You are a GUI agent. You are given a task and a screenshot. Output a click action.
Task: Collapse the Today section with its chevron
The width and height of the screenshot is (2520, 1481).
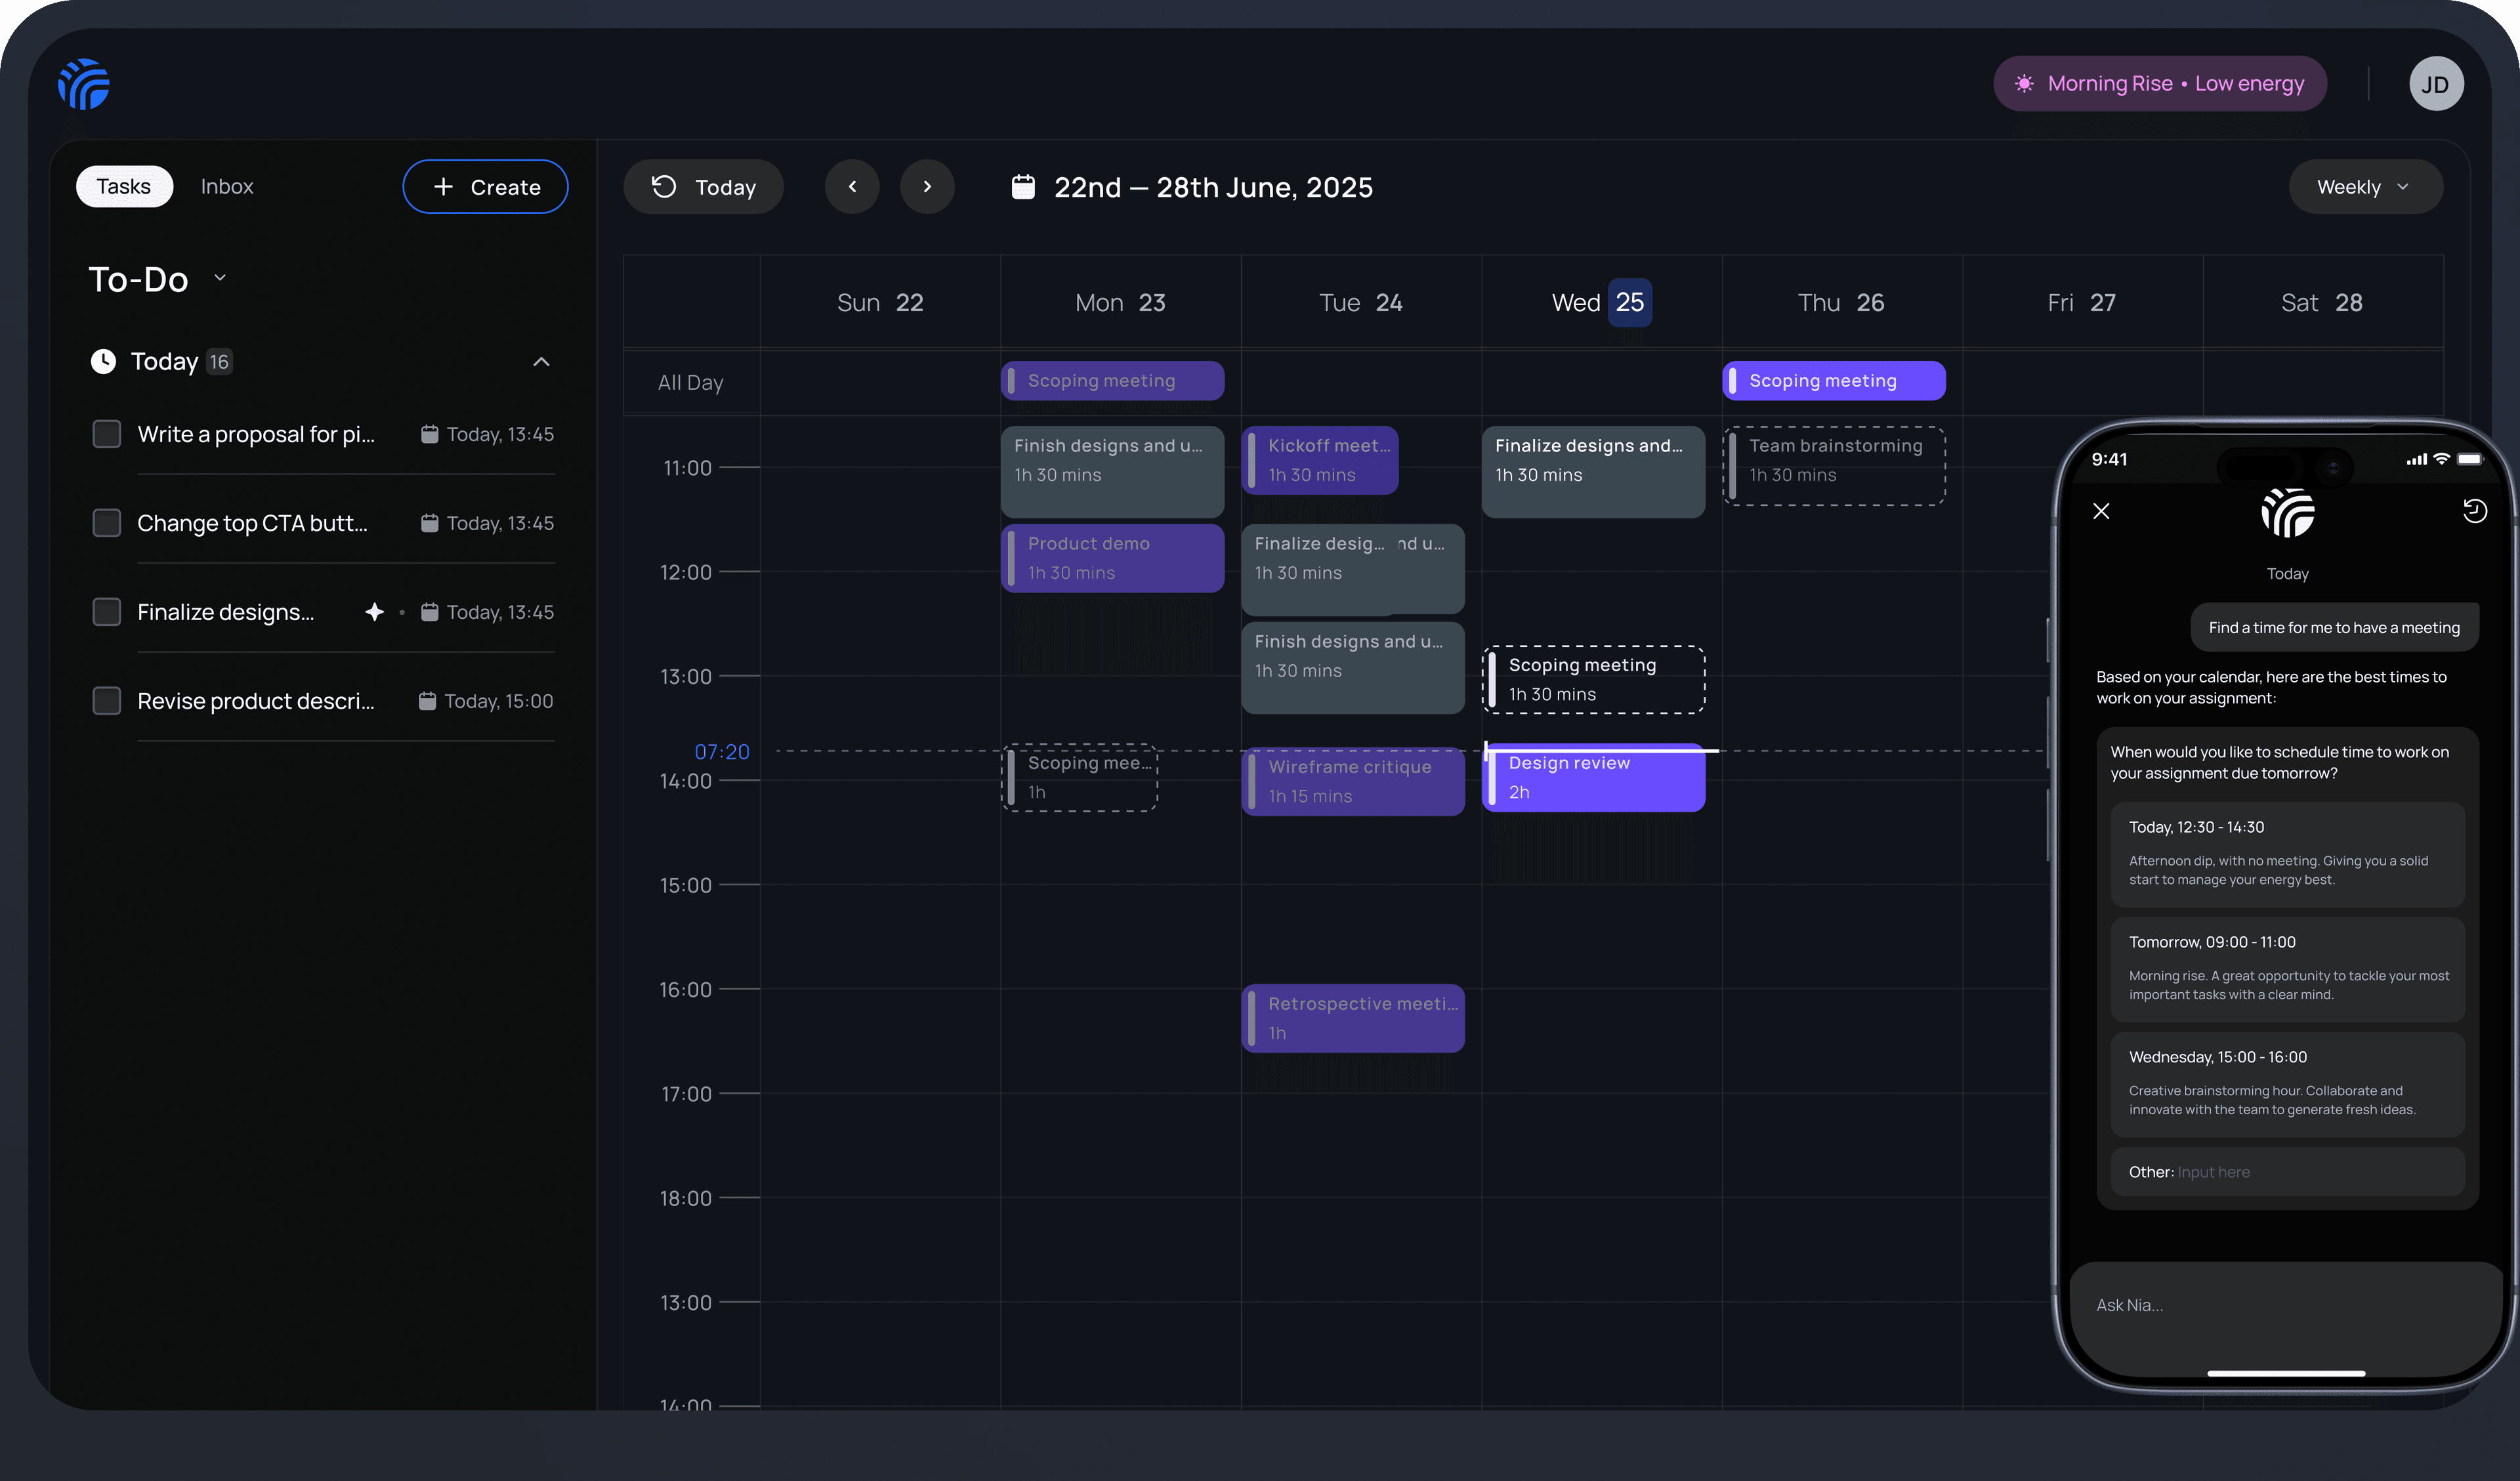(541, 361)
